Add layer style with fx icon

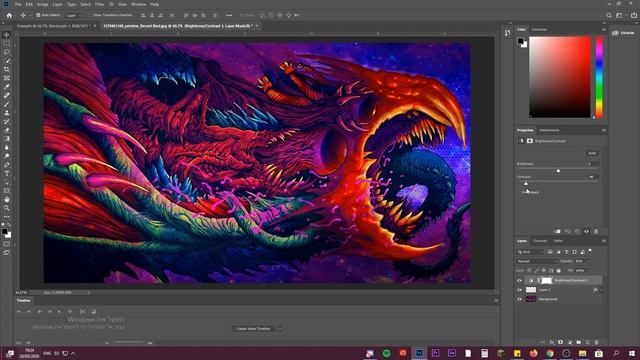click(551, 342)
